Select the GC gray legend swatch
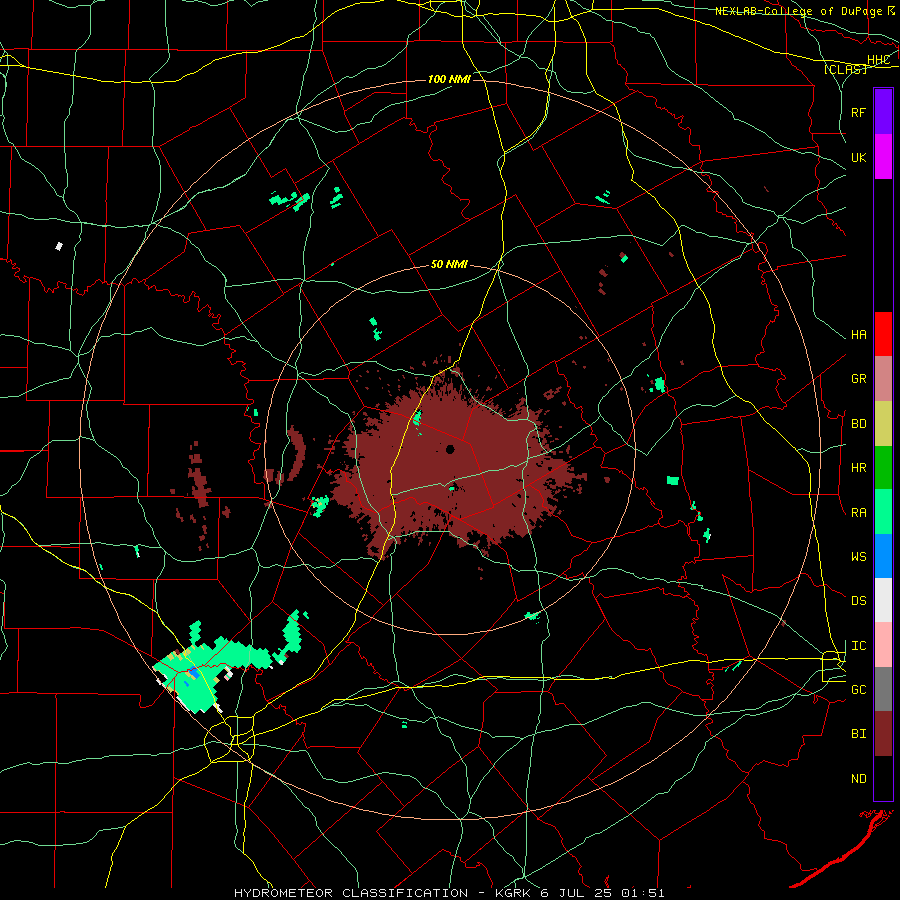This screenshot has width=900, height=900. click(883, 689)
